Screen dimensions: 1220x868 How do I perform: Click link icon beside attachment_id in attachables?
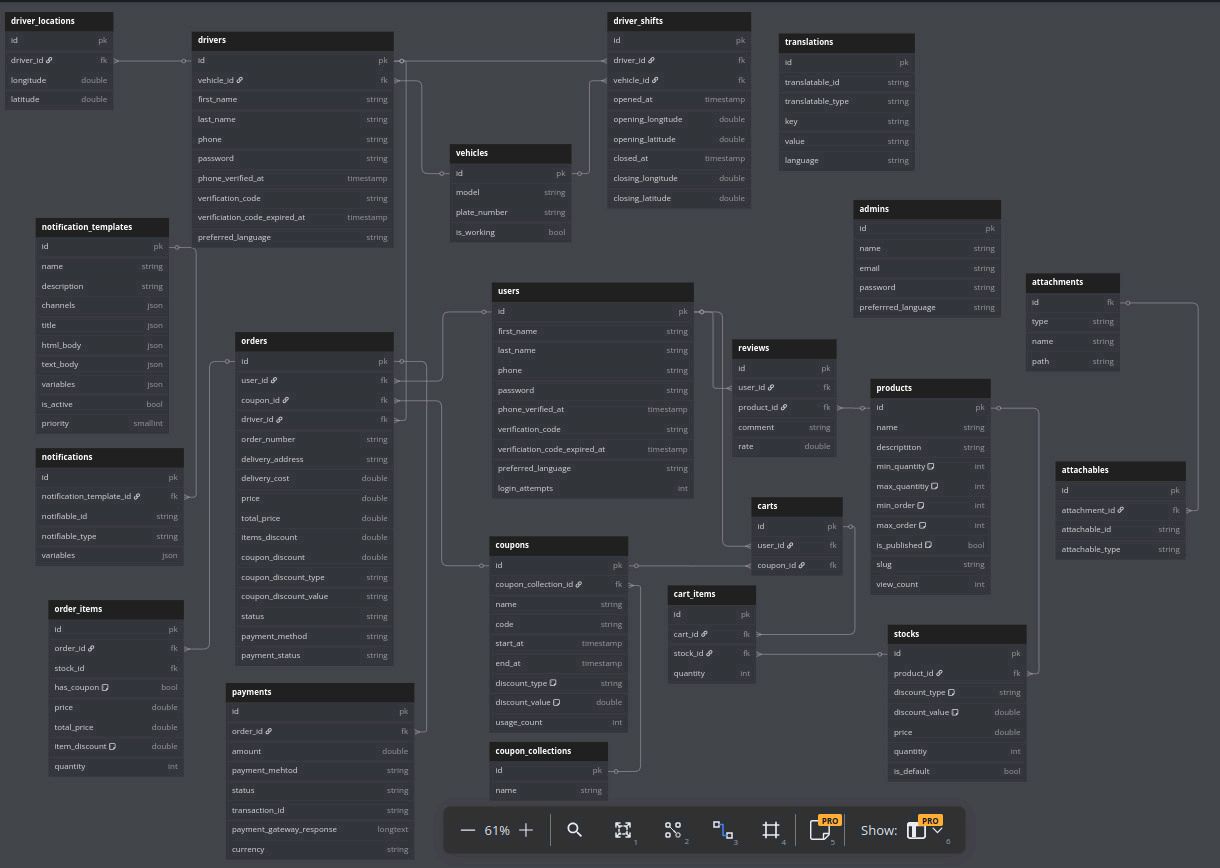click(x=1120, y=510)
